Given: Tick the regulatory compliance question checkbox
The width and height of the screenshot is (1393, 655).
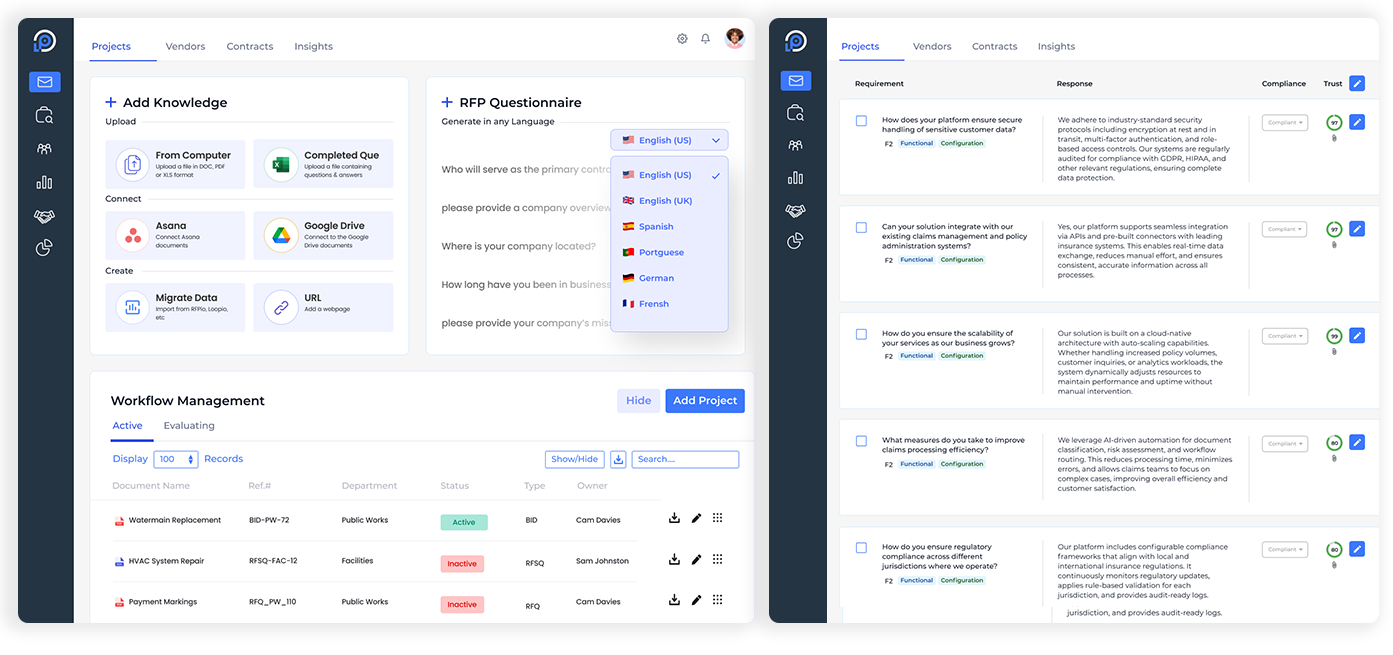Looking at the screenshot, I should 861,548.
